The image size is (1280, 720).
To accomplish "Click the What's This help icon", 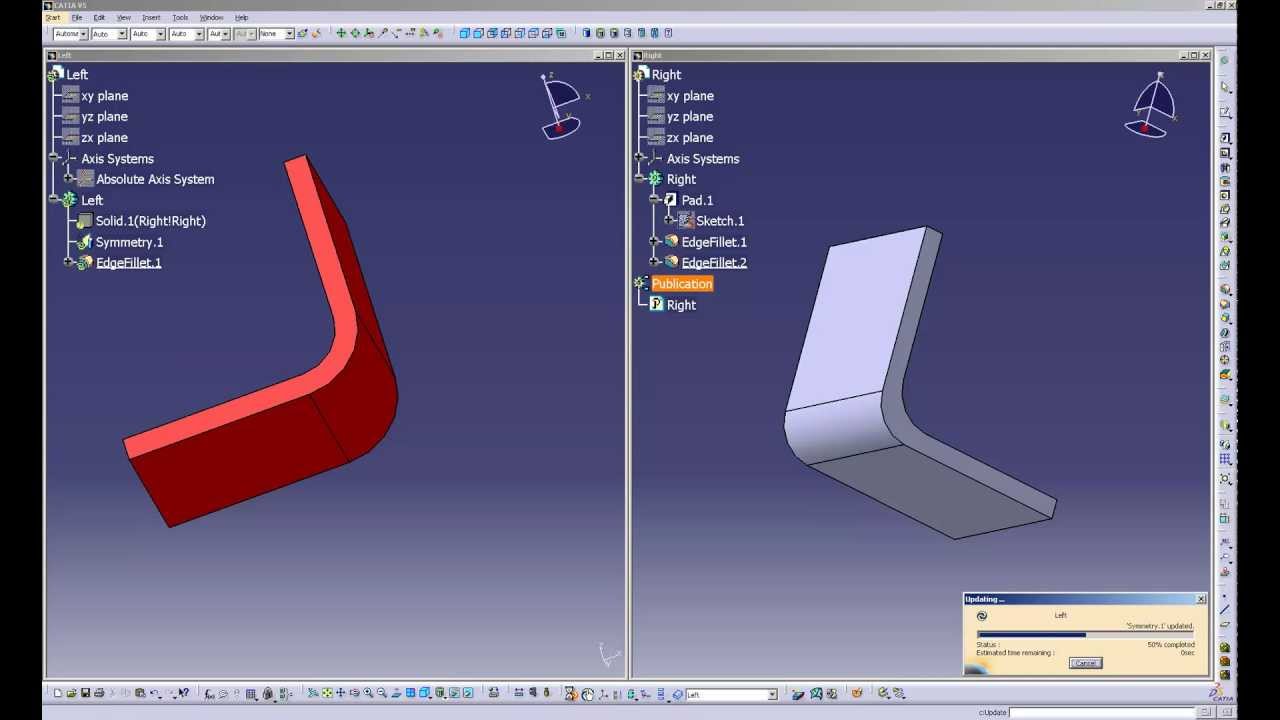I will (x=183, y=693).
